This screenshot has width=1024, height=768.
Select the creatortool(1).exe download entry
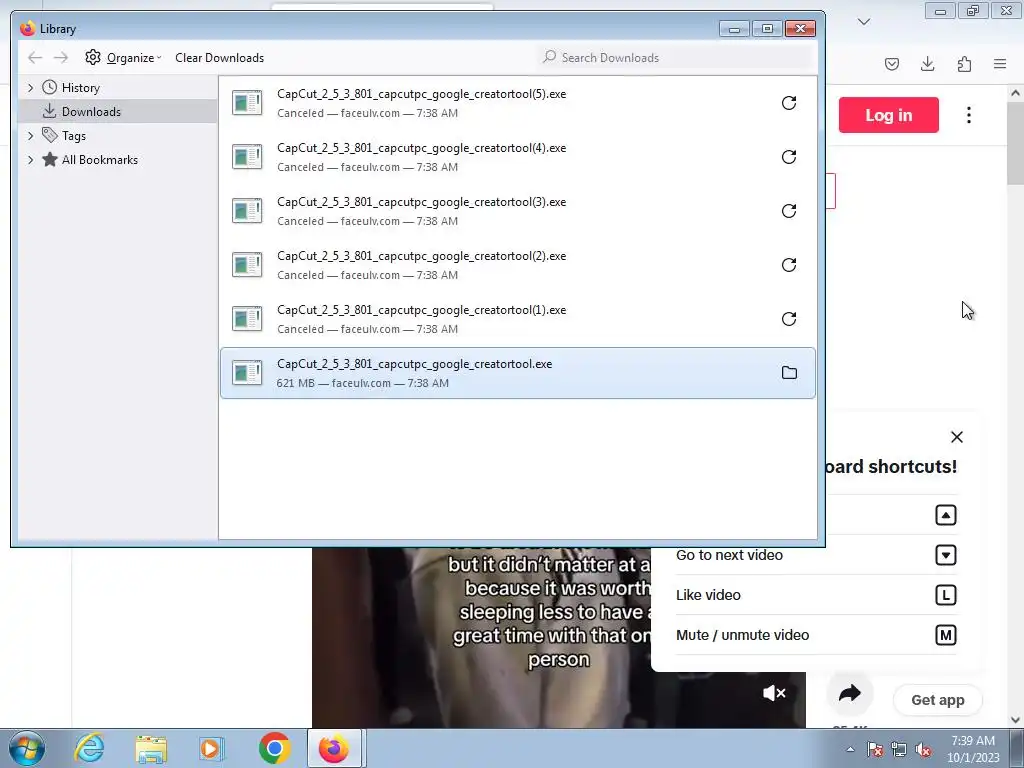(x=517, y=319)
